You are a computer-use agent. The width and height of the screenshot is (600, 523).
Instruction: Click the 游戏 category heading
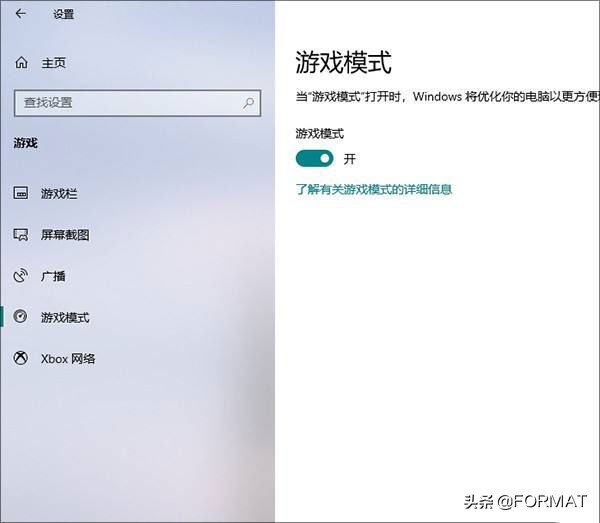26,143
